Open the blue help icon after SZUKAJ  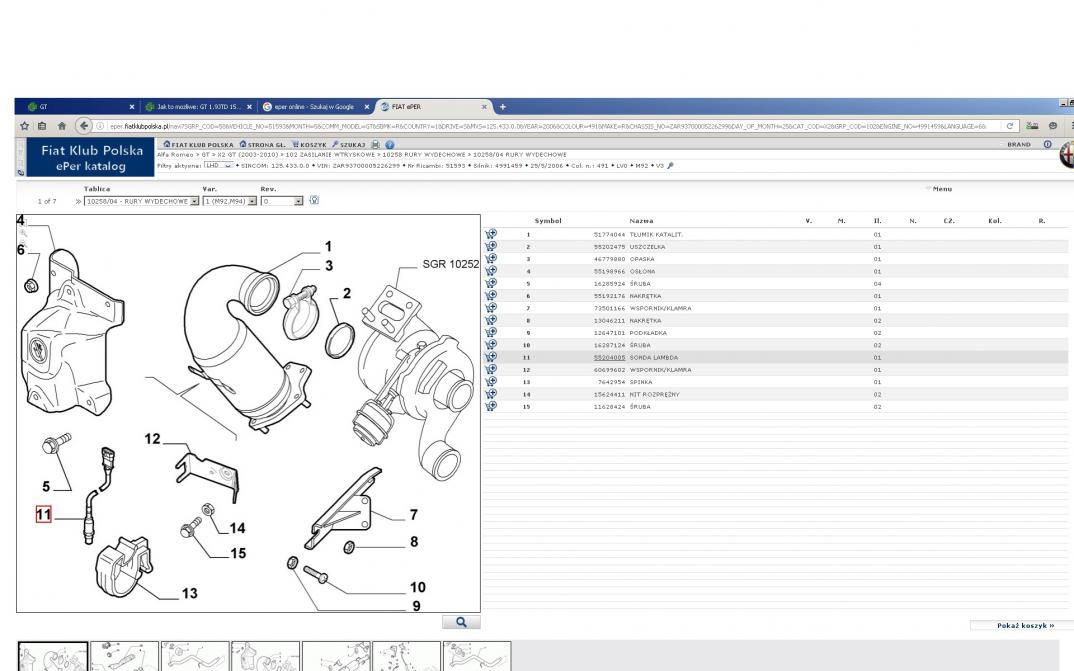tap(390, 144)
